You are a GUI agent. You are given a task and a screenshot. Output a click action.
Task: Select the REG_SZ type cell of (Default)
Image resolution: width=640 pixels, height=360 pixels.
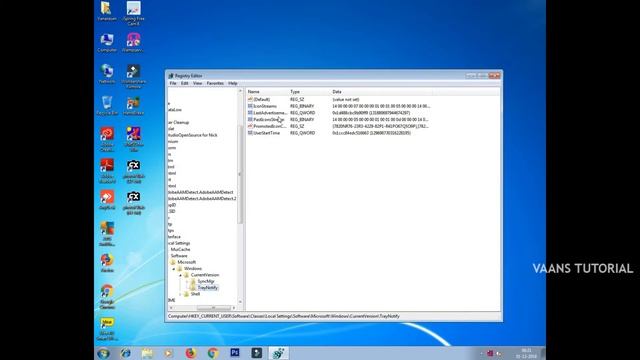297,99
